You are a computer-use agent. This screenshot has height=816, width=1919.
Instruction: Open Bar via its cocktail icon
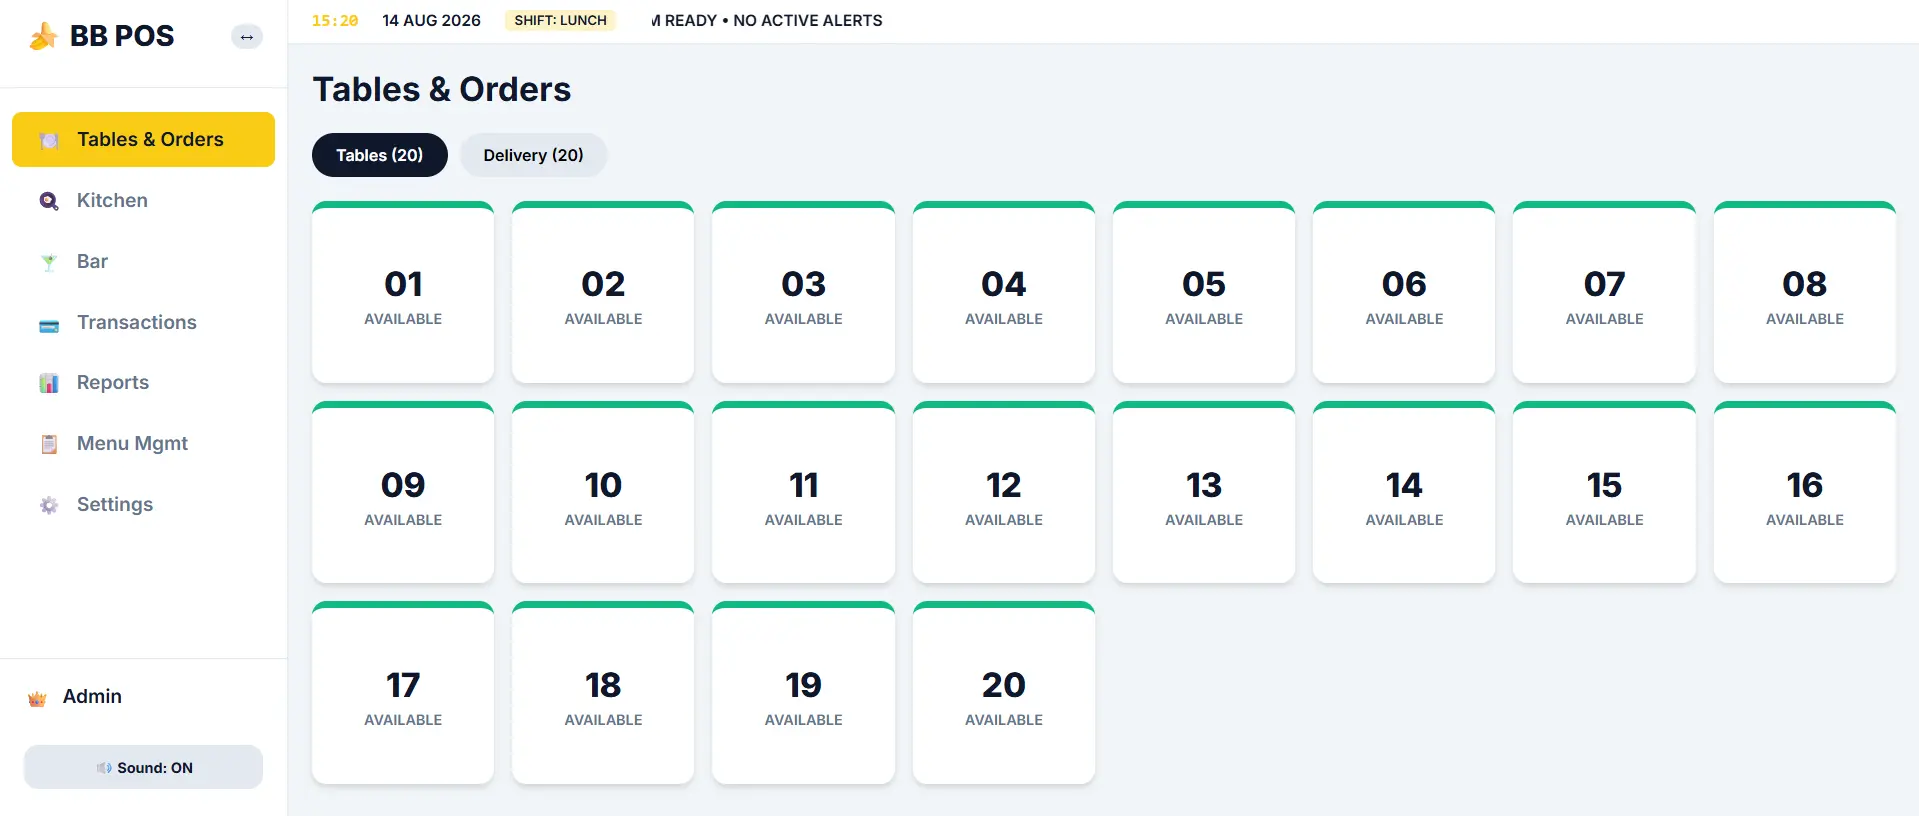coord(49,262)
